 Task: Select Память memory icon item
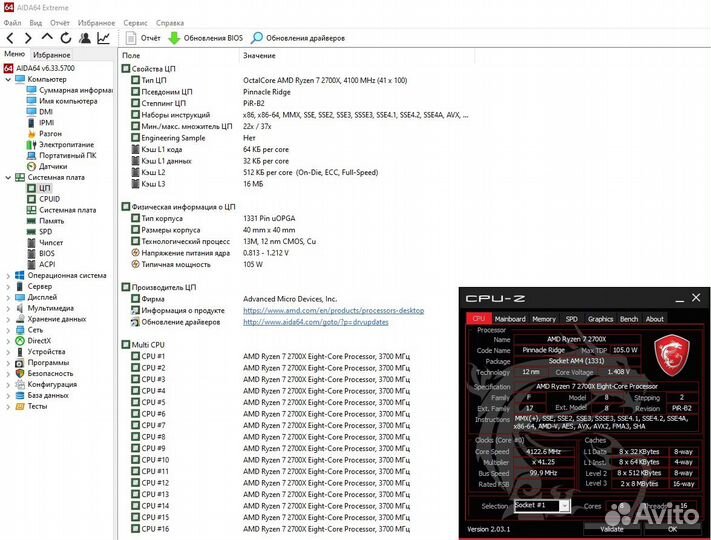(x=46, y=221)
